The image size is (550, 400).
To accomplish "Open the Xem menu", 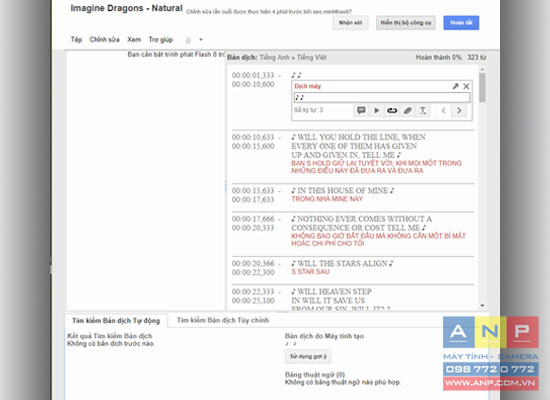I will [x=134, y=39].
